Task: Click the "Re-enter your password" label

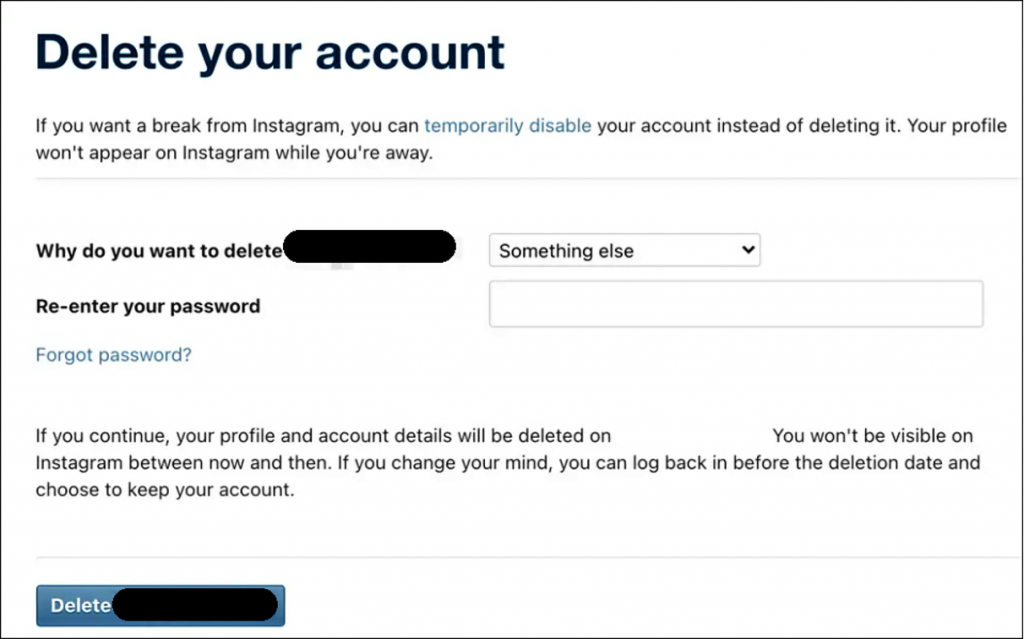Action: [x=148, y=306]
